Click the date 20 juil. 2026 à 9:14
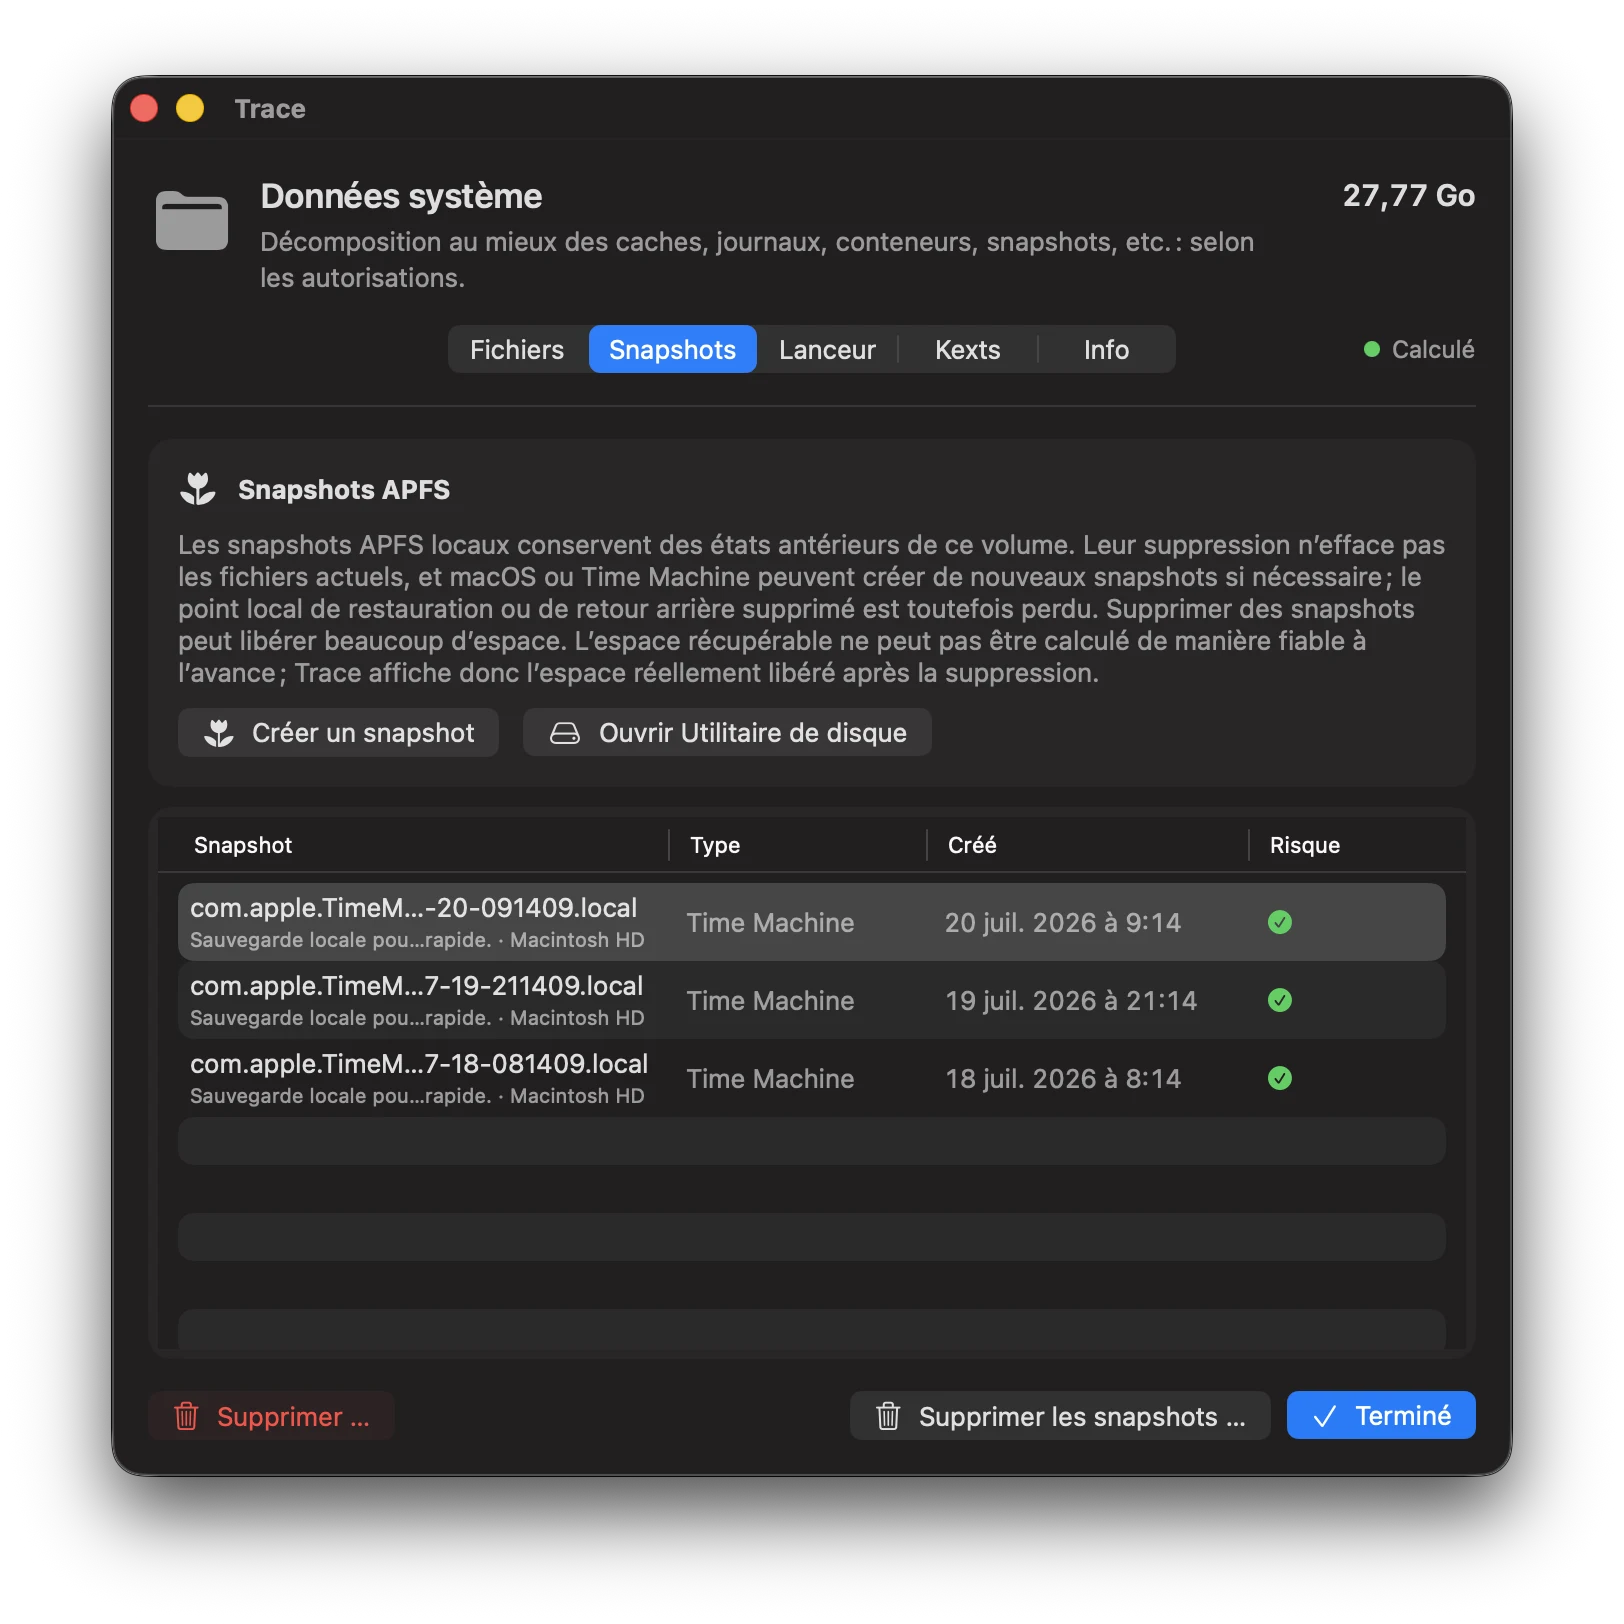The width and height of the screenshot is (1624, 1624). pyautogui.click(x=1063, y=922)
